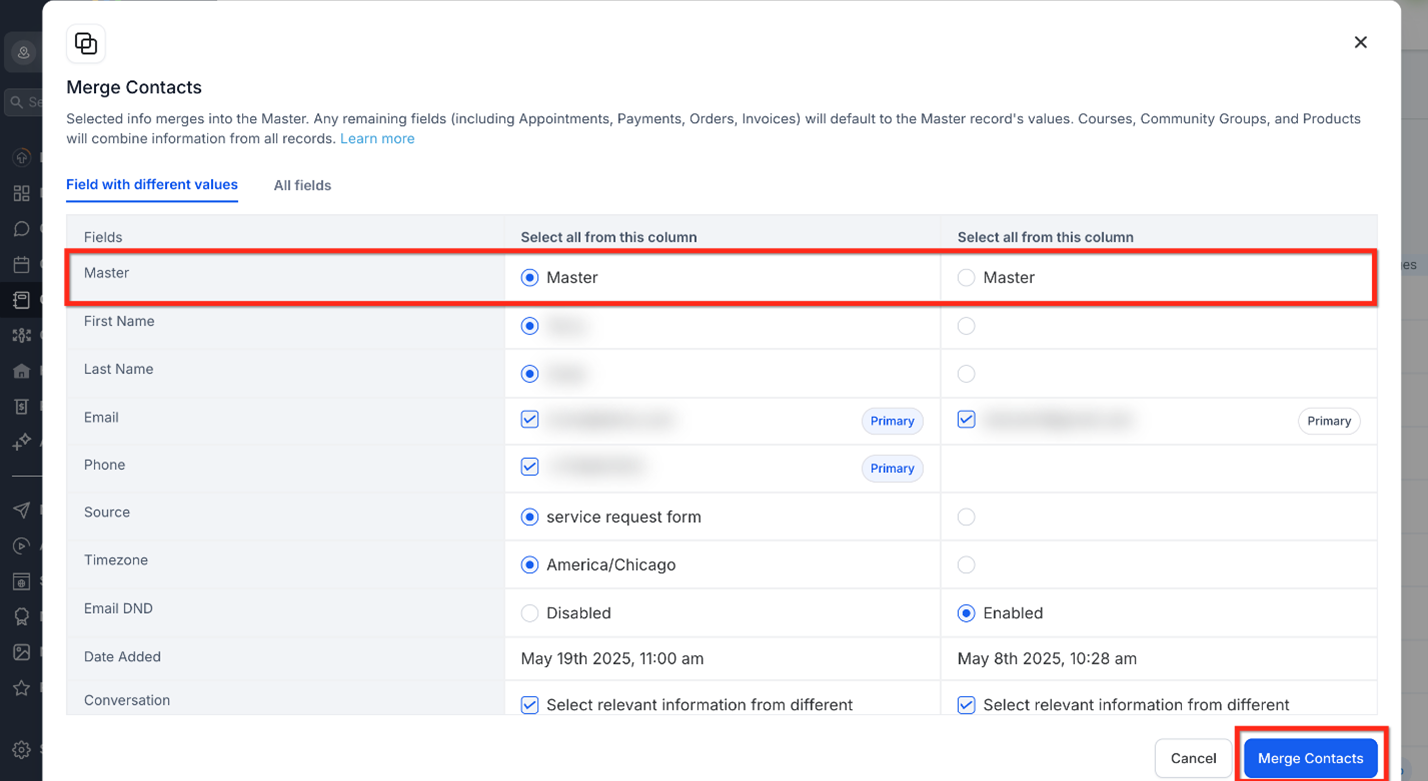The image size is (1428, 781).
Task: Click the blue-filled Primary badge in Email row
Action: coord(892,421)
